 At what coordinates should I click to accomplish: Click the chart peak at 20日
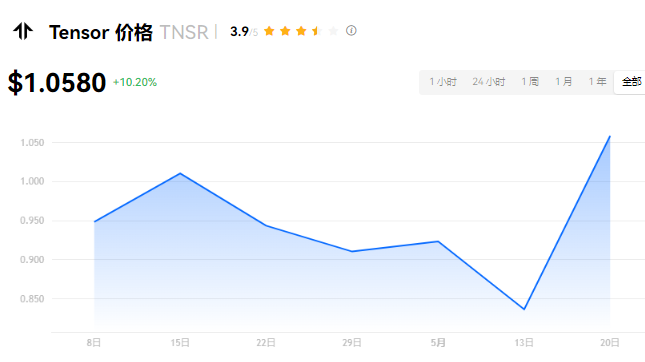click(x=610, y=136)
